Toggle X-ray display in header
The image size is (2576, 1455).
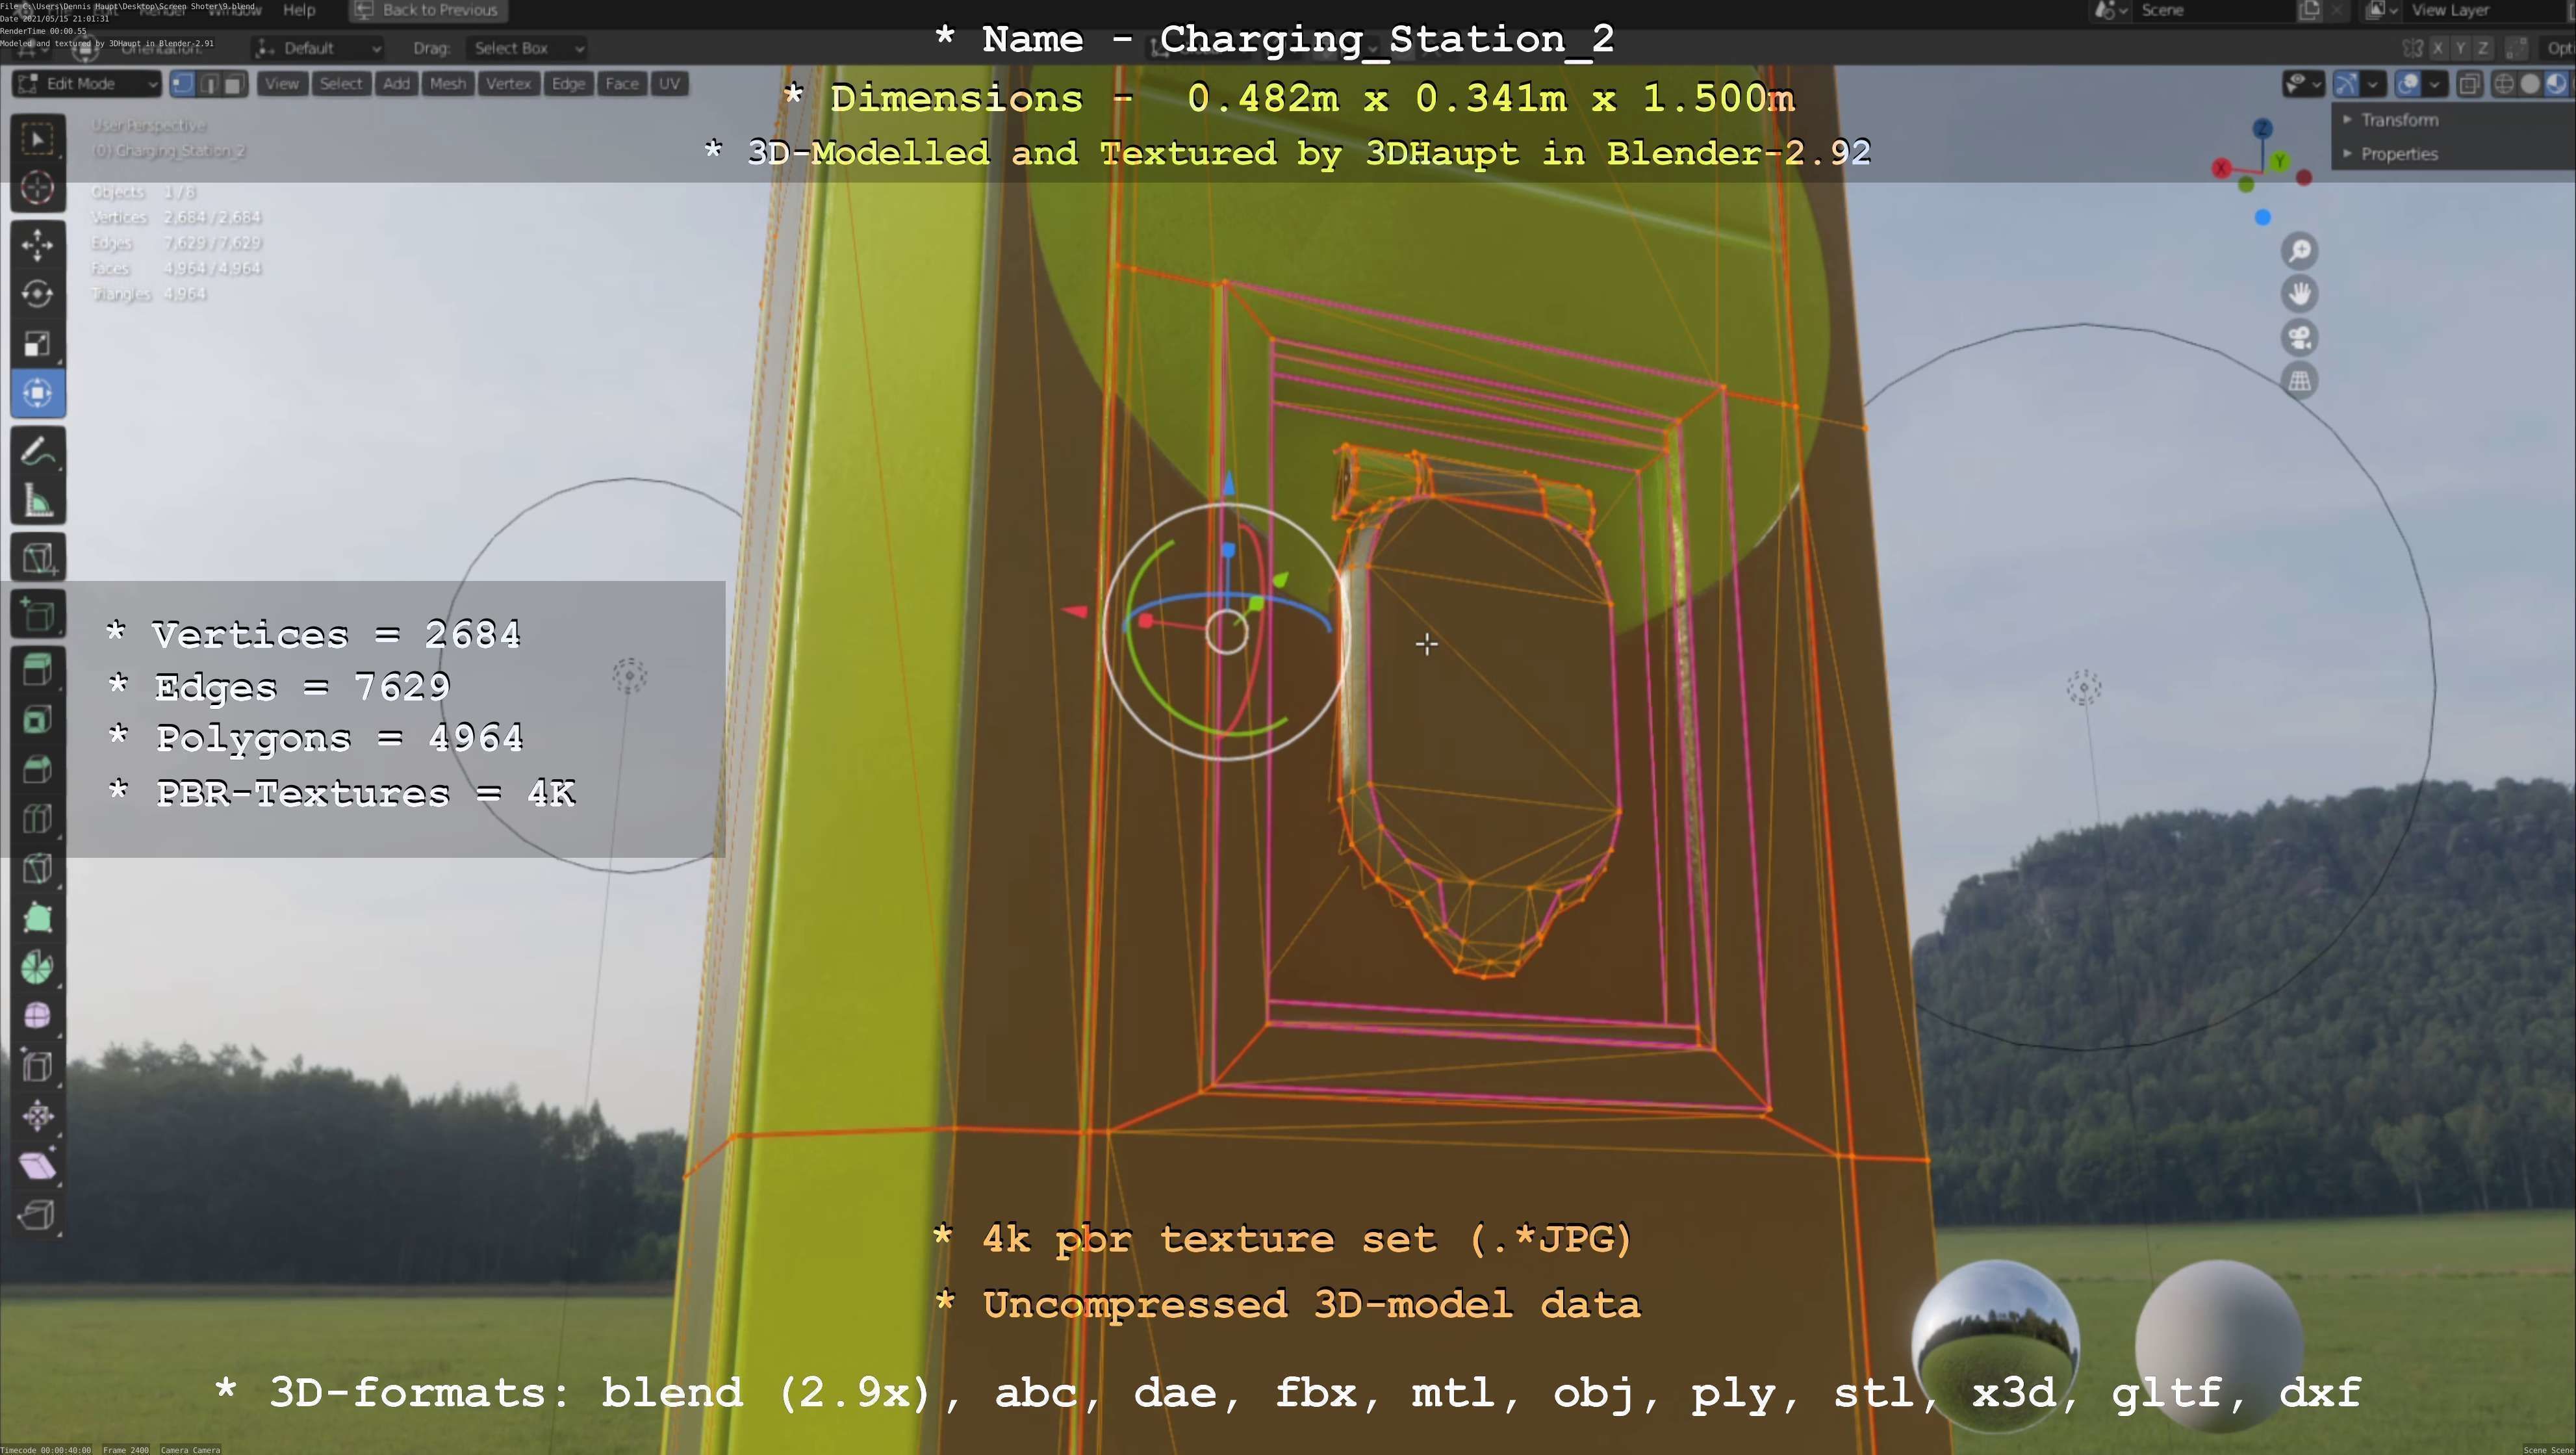click(x=2469, y=84)
